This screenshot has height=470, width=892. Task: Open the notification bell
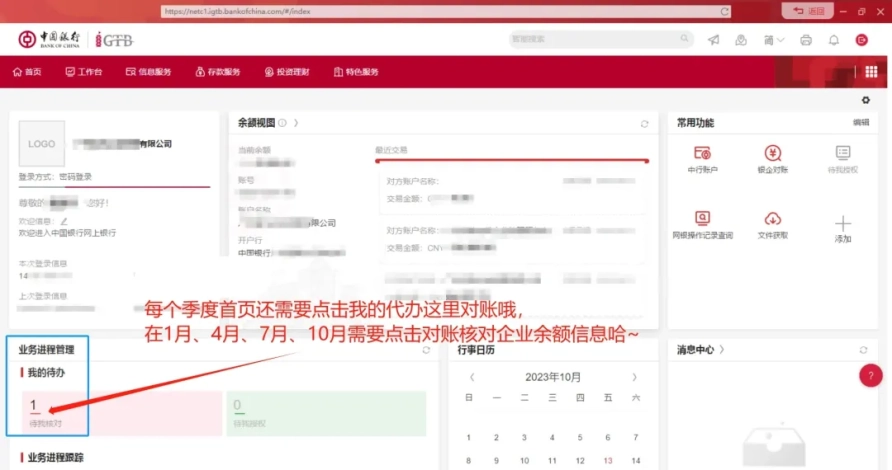coord(833,40)
